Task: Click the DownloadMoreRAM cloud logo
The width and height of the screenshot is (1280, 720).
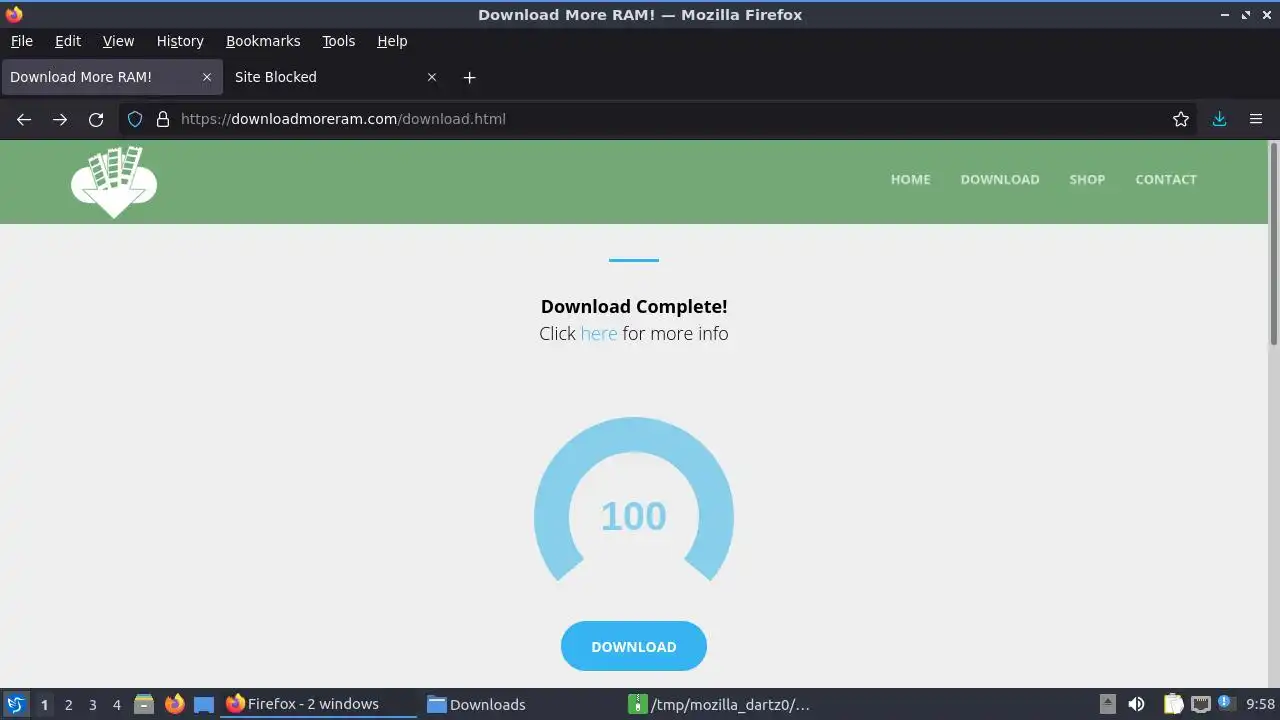Action: coord(114,182)
